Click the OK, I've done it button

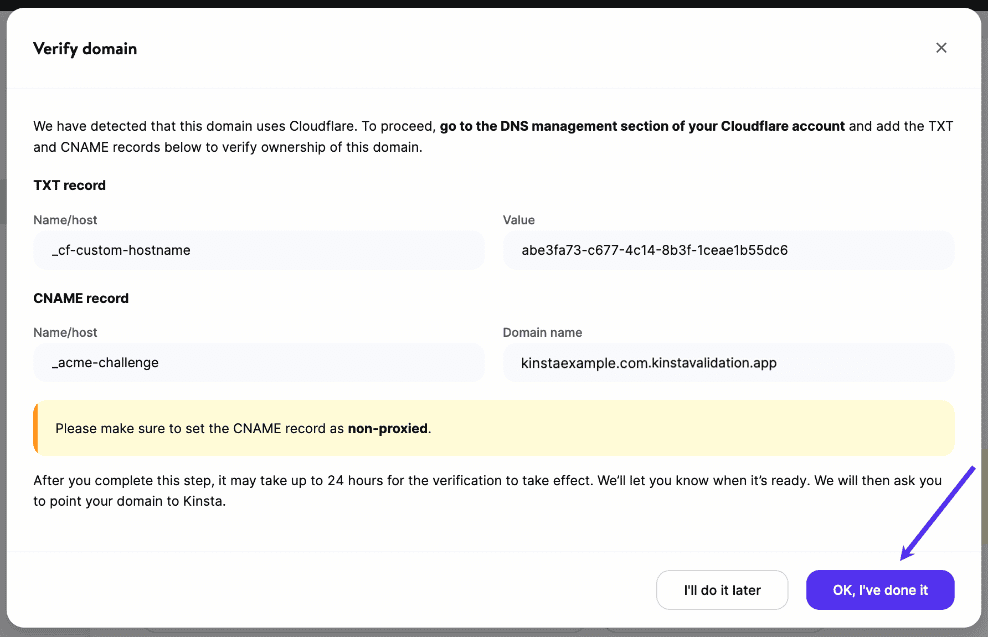coord(880,590)
